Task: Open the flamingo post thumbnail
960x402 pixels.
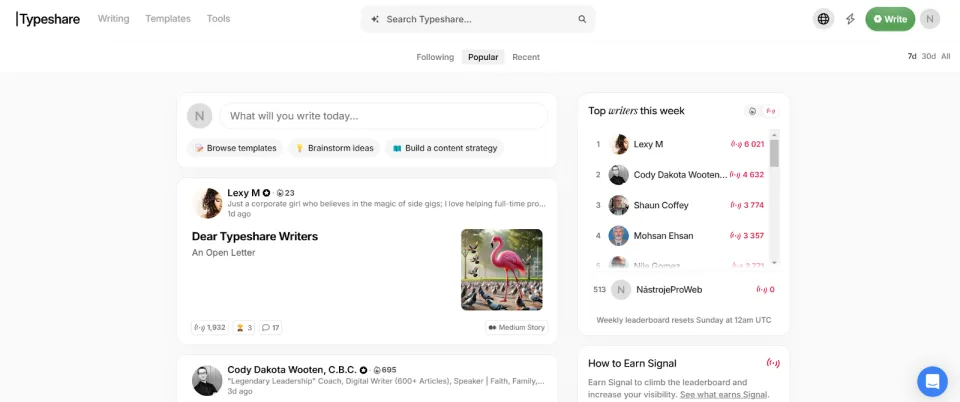Action: 501,270
